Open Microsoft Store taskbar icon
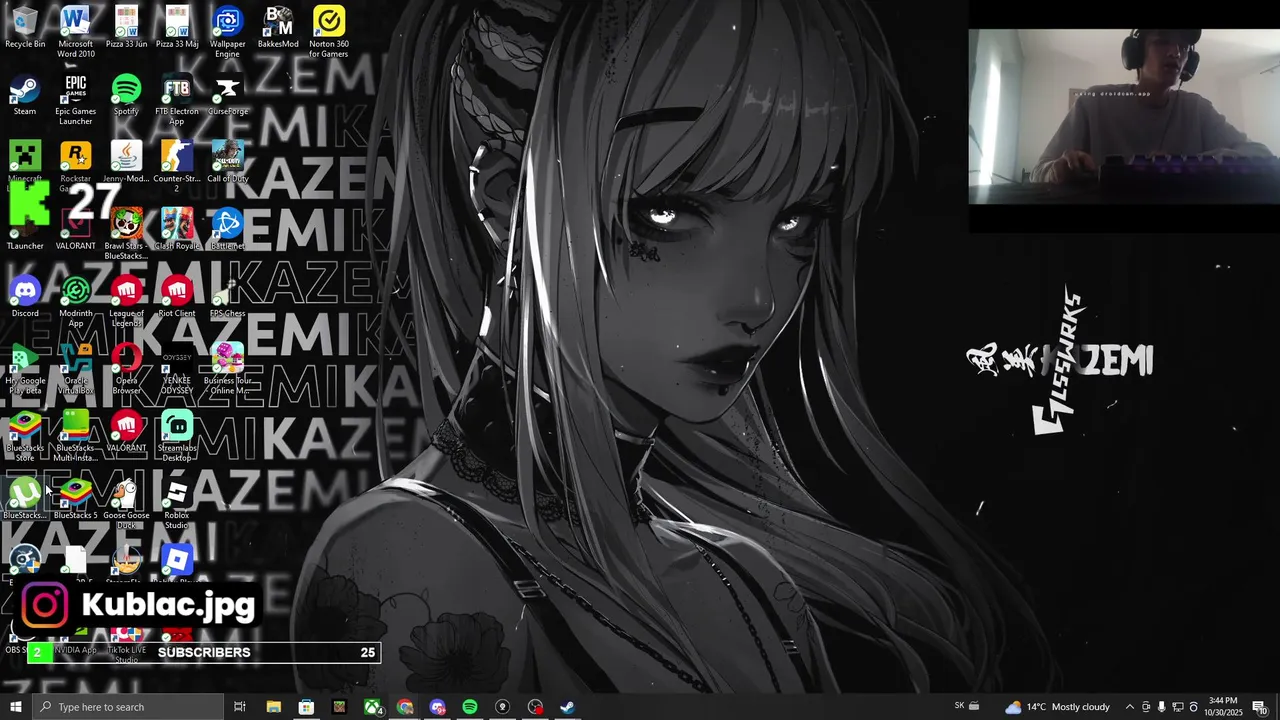Image resolution: width=1280 pixels, height=720 pixels. click(306, 707)
